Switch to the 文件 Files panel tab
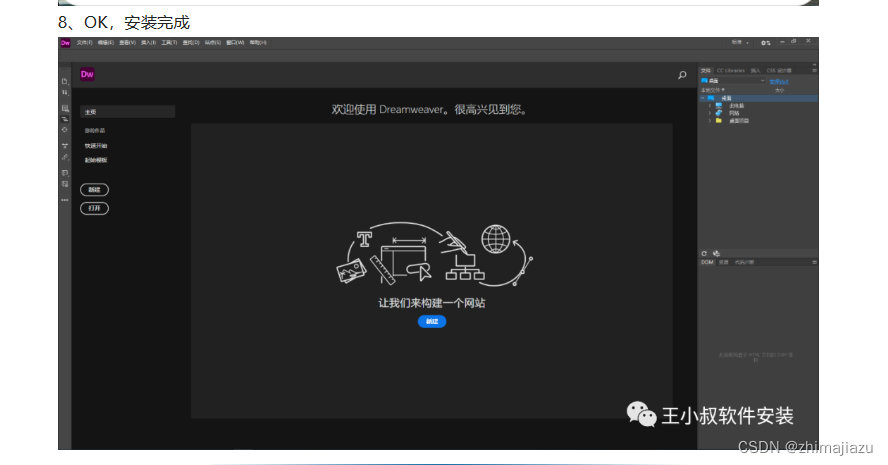Image resolution: width=888 pixels, height=465 pixels. coord(706,71)
